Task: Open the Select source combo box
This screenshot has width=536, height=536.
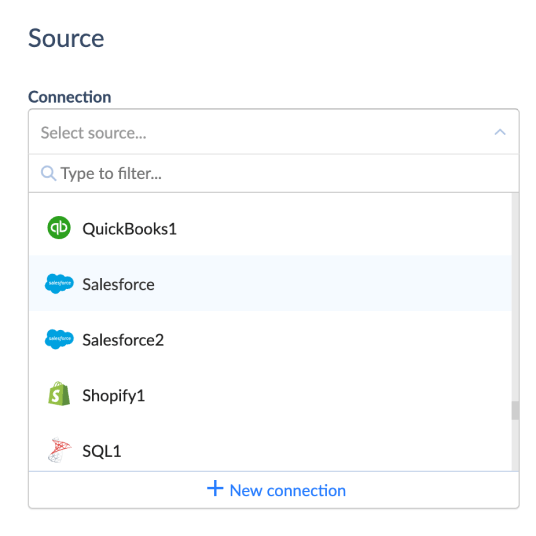Action: click(274, 132)
